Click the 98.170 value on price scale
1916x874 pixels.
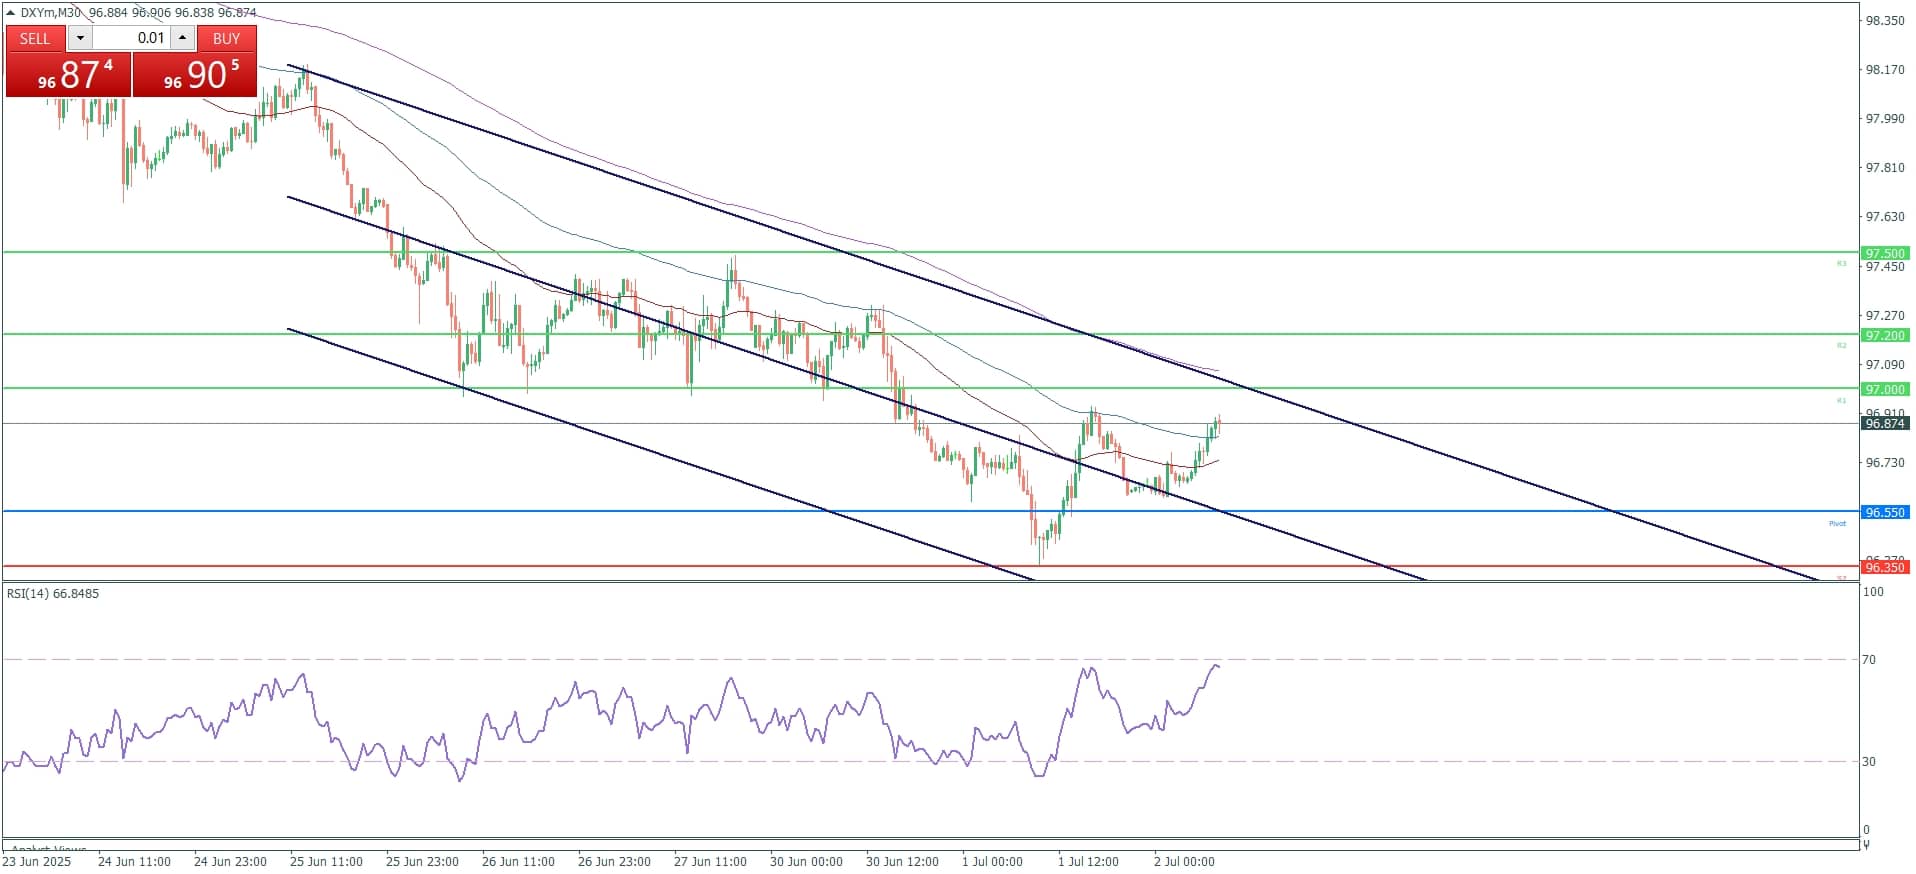[x=1885, y=69]
